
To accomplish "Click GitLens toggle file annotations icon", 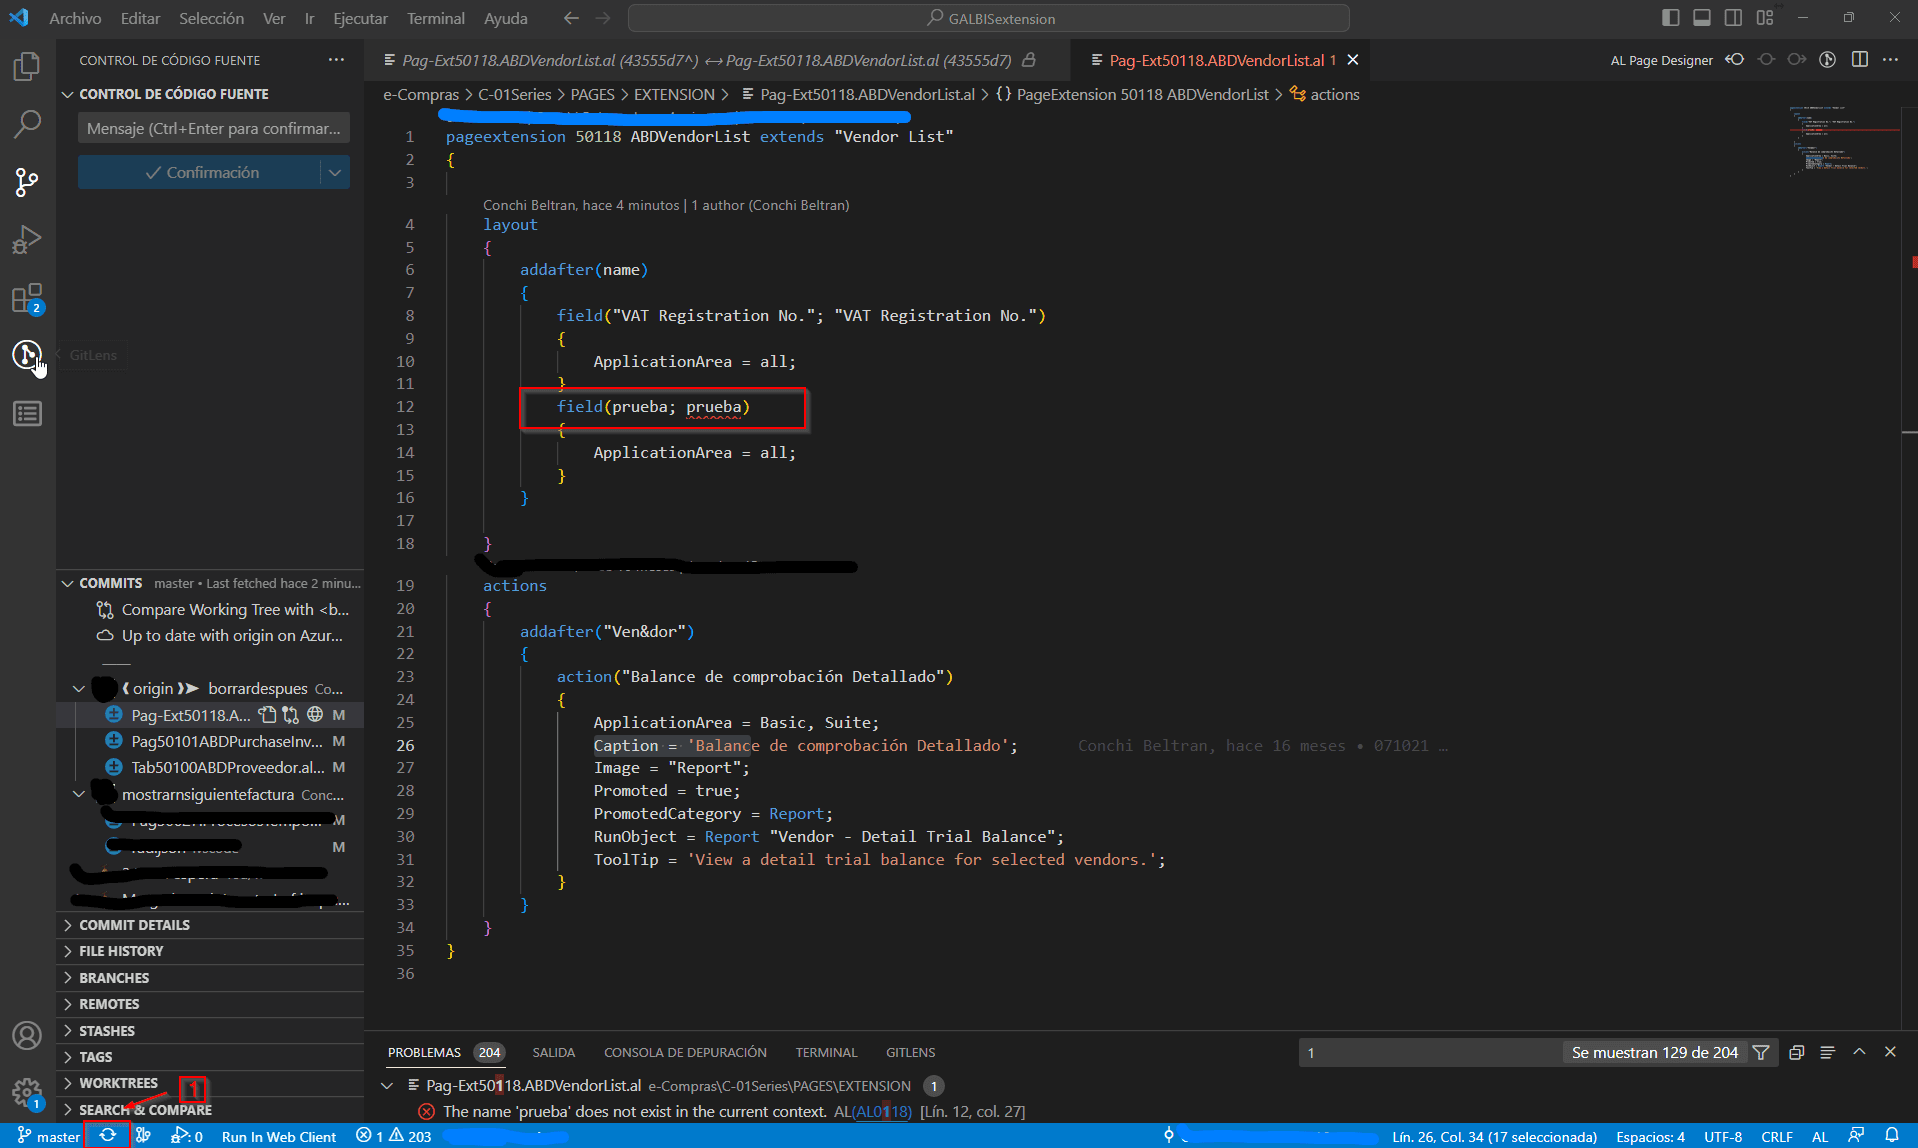I will [1828, 60].
